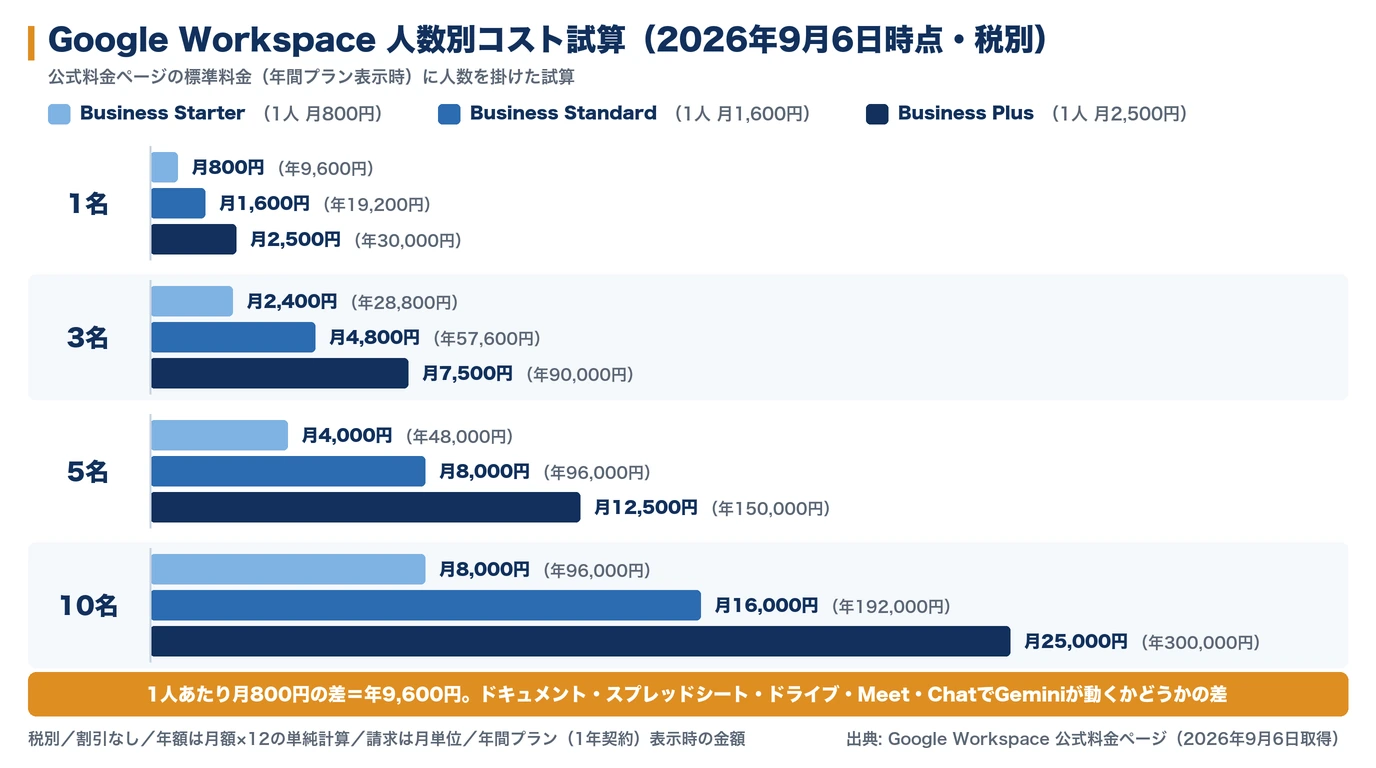
Task: Click the "月1,600円" value label
Action: (x=265, y=204)
